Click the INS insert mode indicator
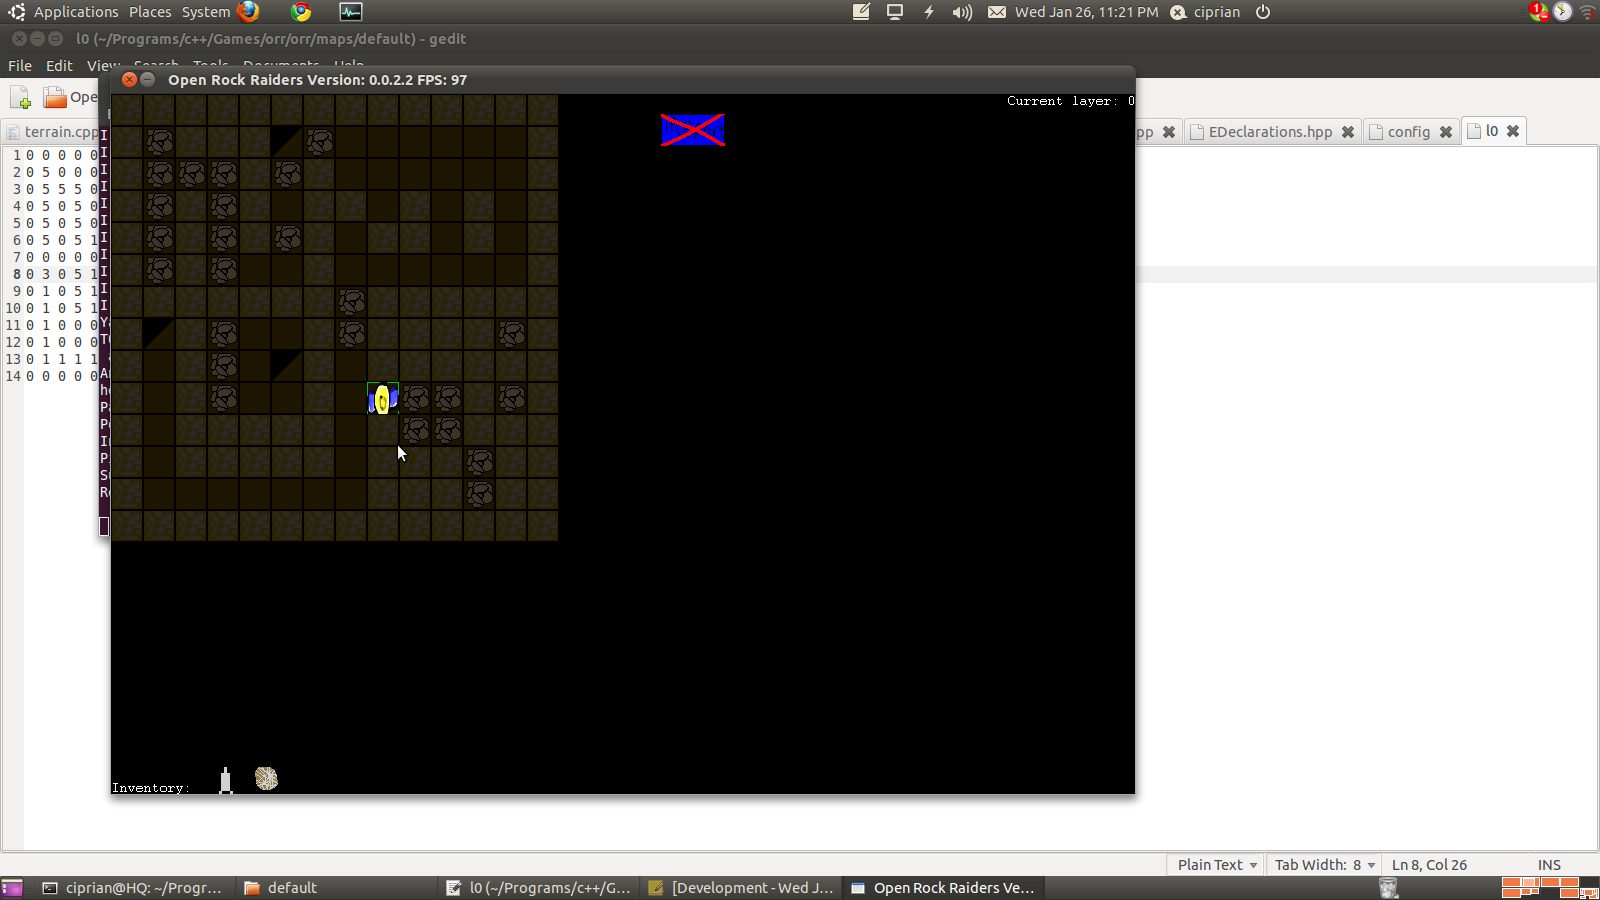 (x=1549, y=865)
